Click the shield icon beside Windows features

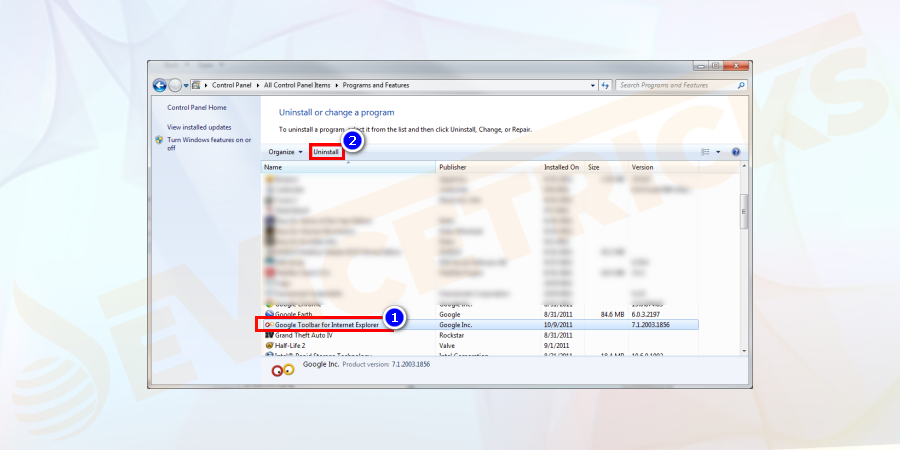pyautogui.click(x=160, y=139)
